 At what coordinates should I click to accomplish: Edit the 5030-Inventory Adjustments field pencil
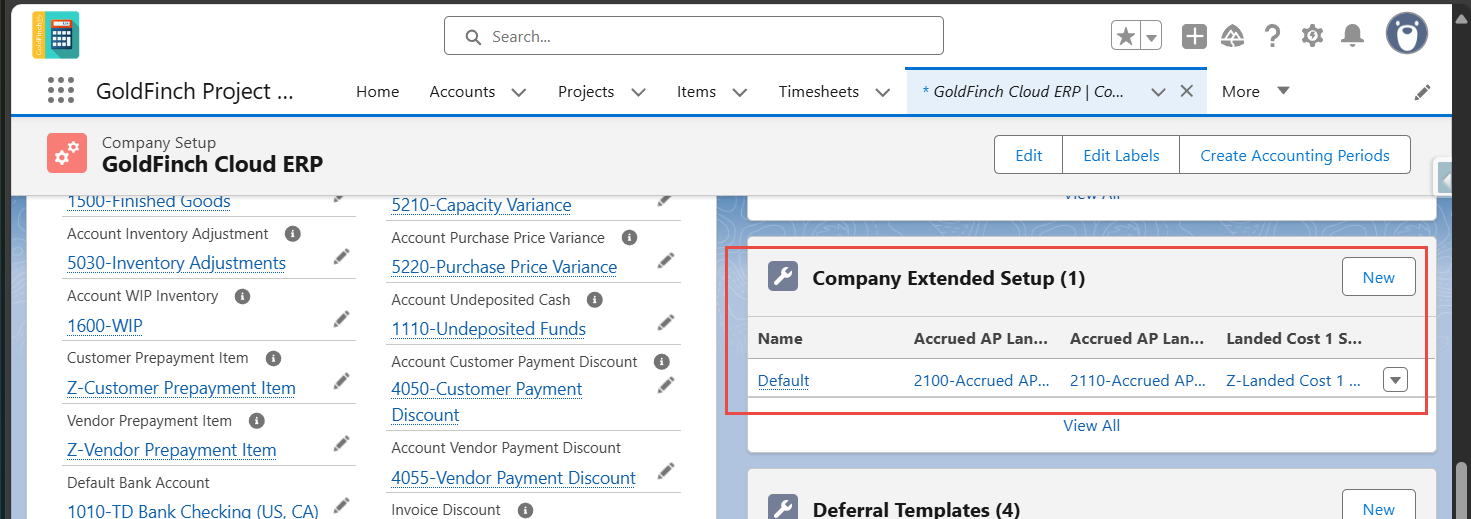pyautogui.click(x=341, y=257)
